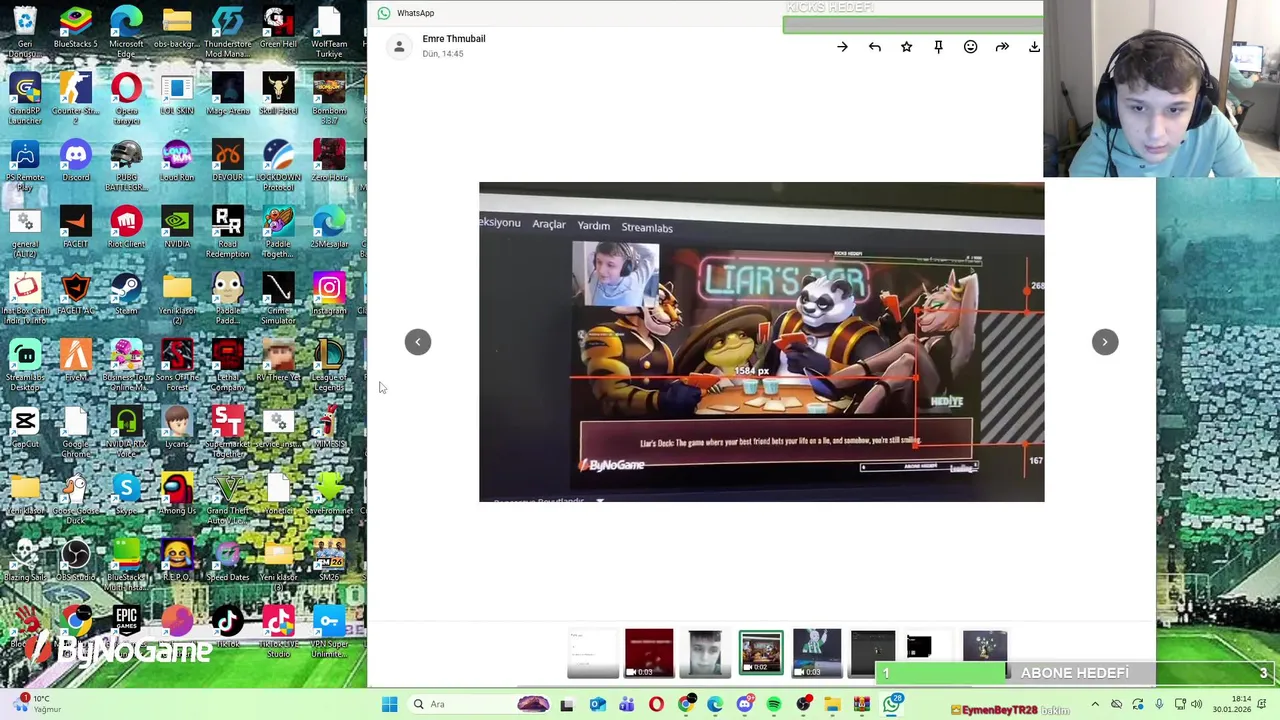Open the Recycle Bin (Geri Dönüşüm) icon

[x=25, y=30]
